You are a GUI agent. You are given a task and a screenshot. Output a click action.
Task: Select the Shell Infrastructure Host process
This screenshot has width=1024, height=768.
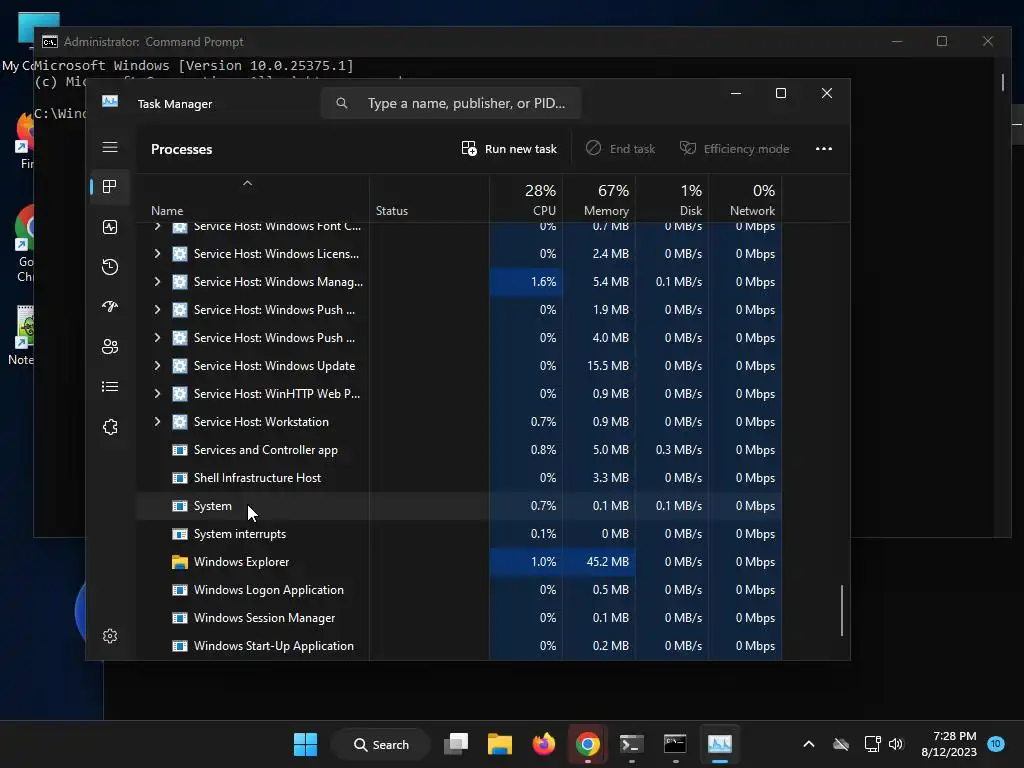(459, 478)
